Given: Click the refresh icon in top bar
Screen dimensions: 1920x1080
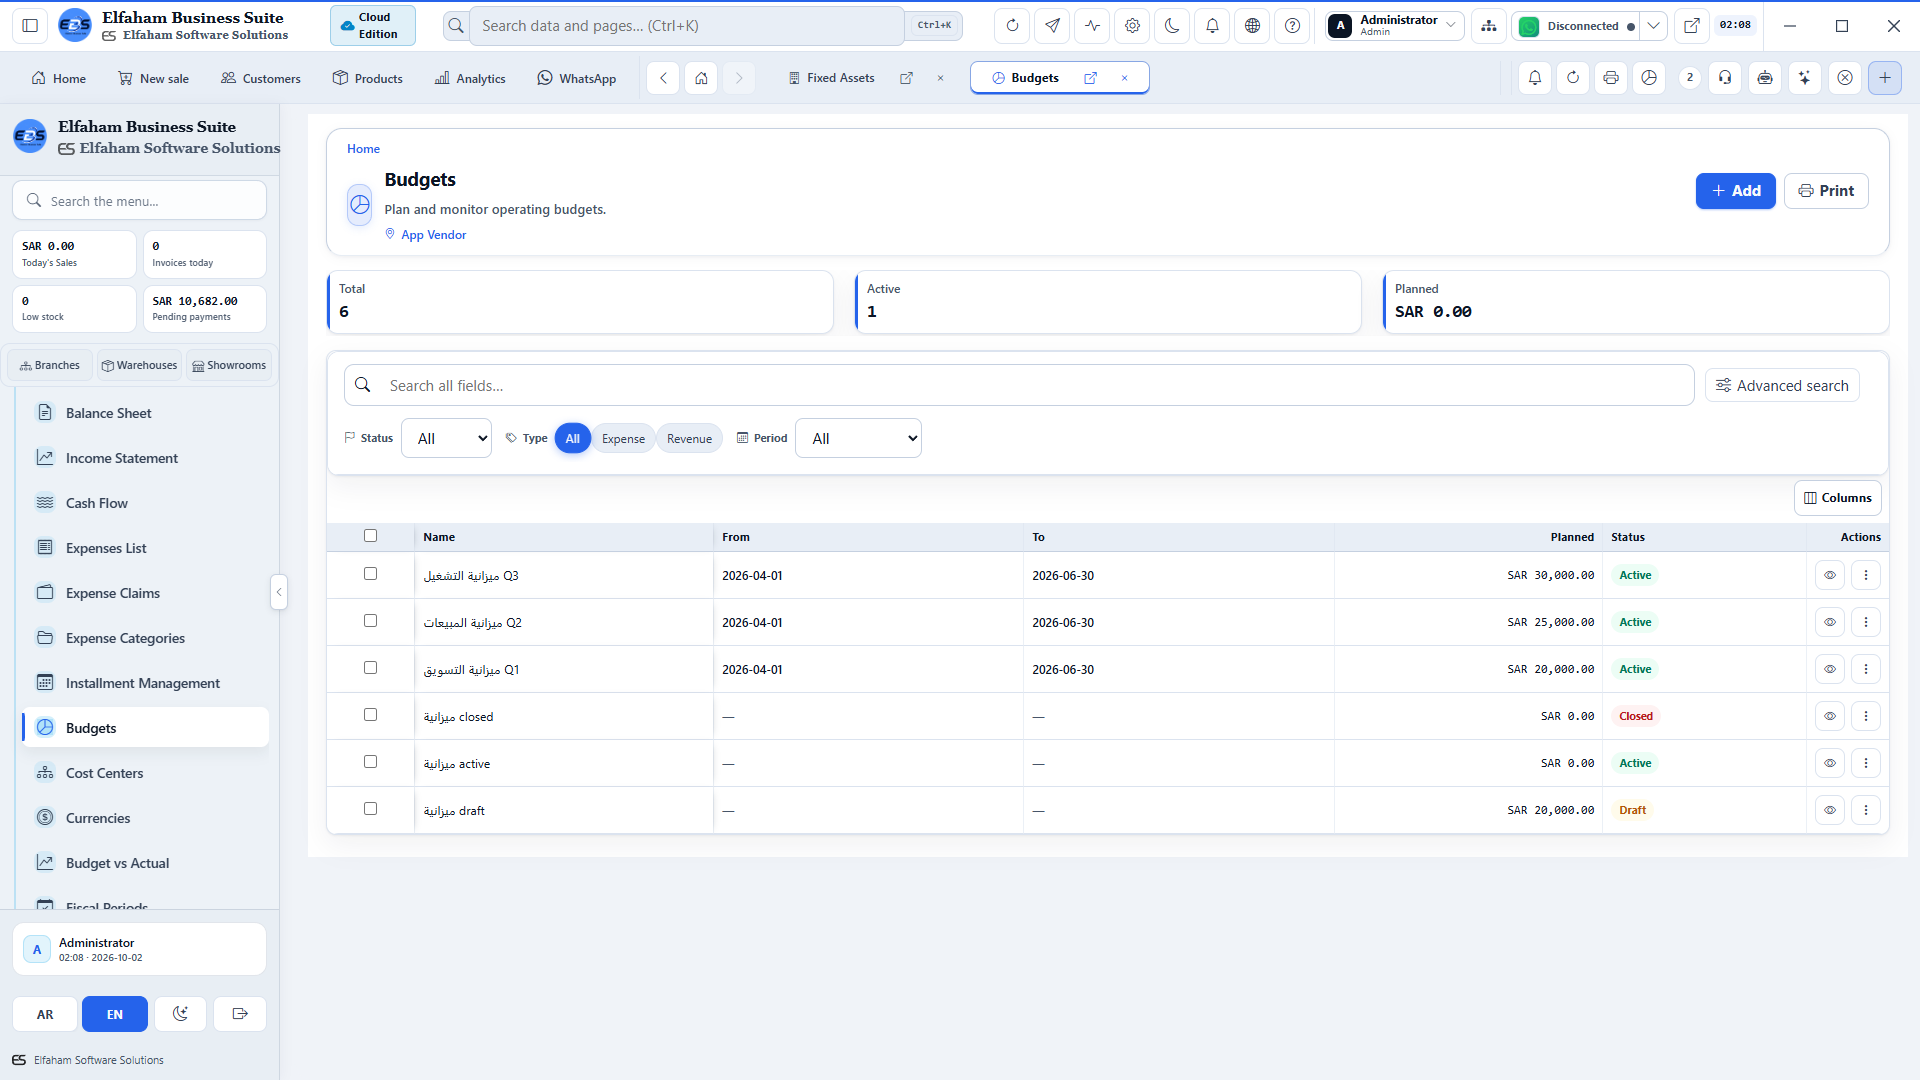Looking at the screenshot, I should click(1012, 26).
